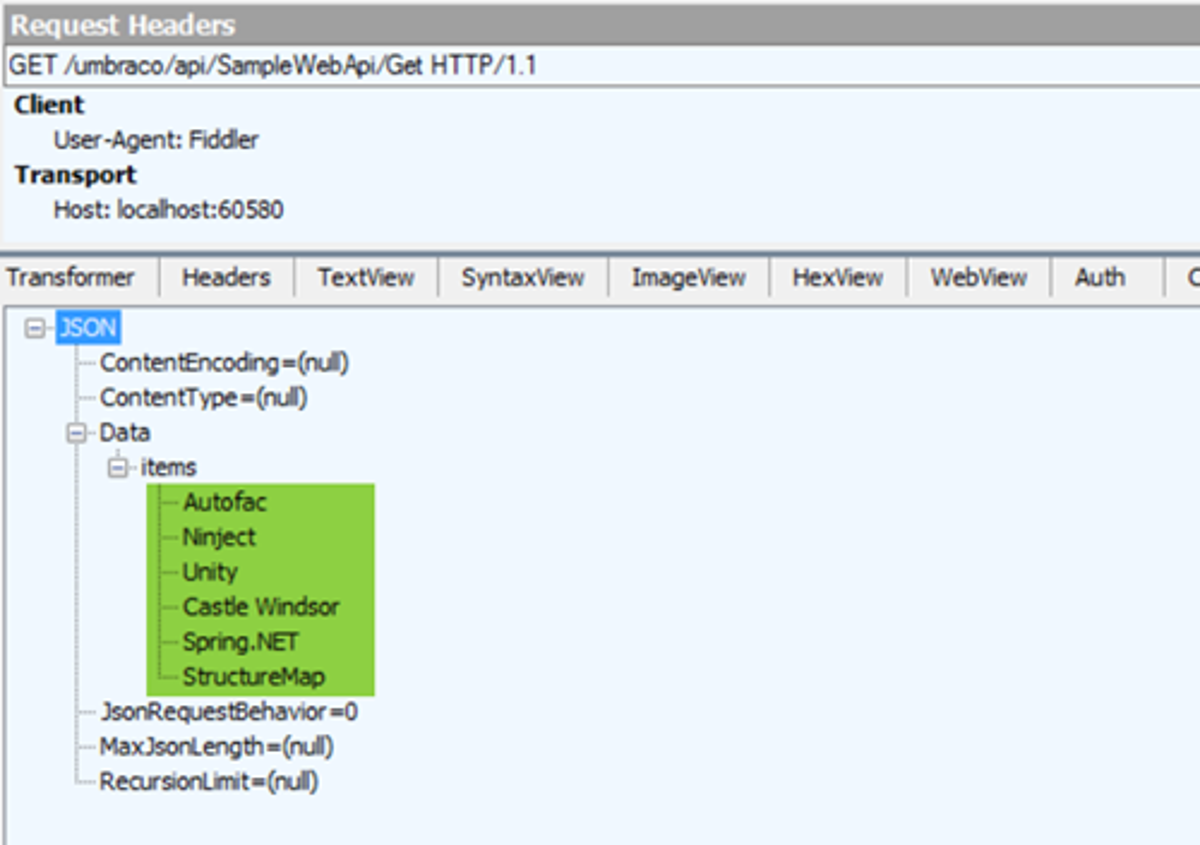The image size is (1200, 845).
Task: Select the ImageView tab
Action: pos(688,278)
